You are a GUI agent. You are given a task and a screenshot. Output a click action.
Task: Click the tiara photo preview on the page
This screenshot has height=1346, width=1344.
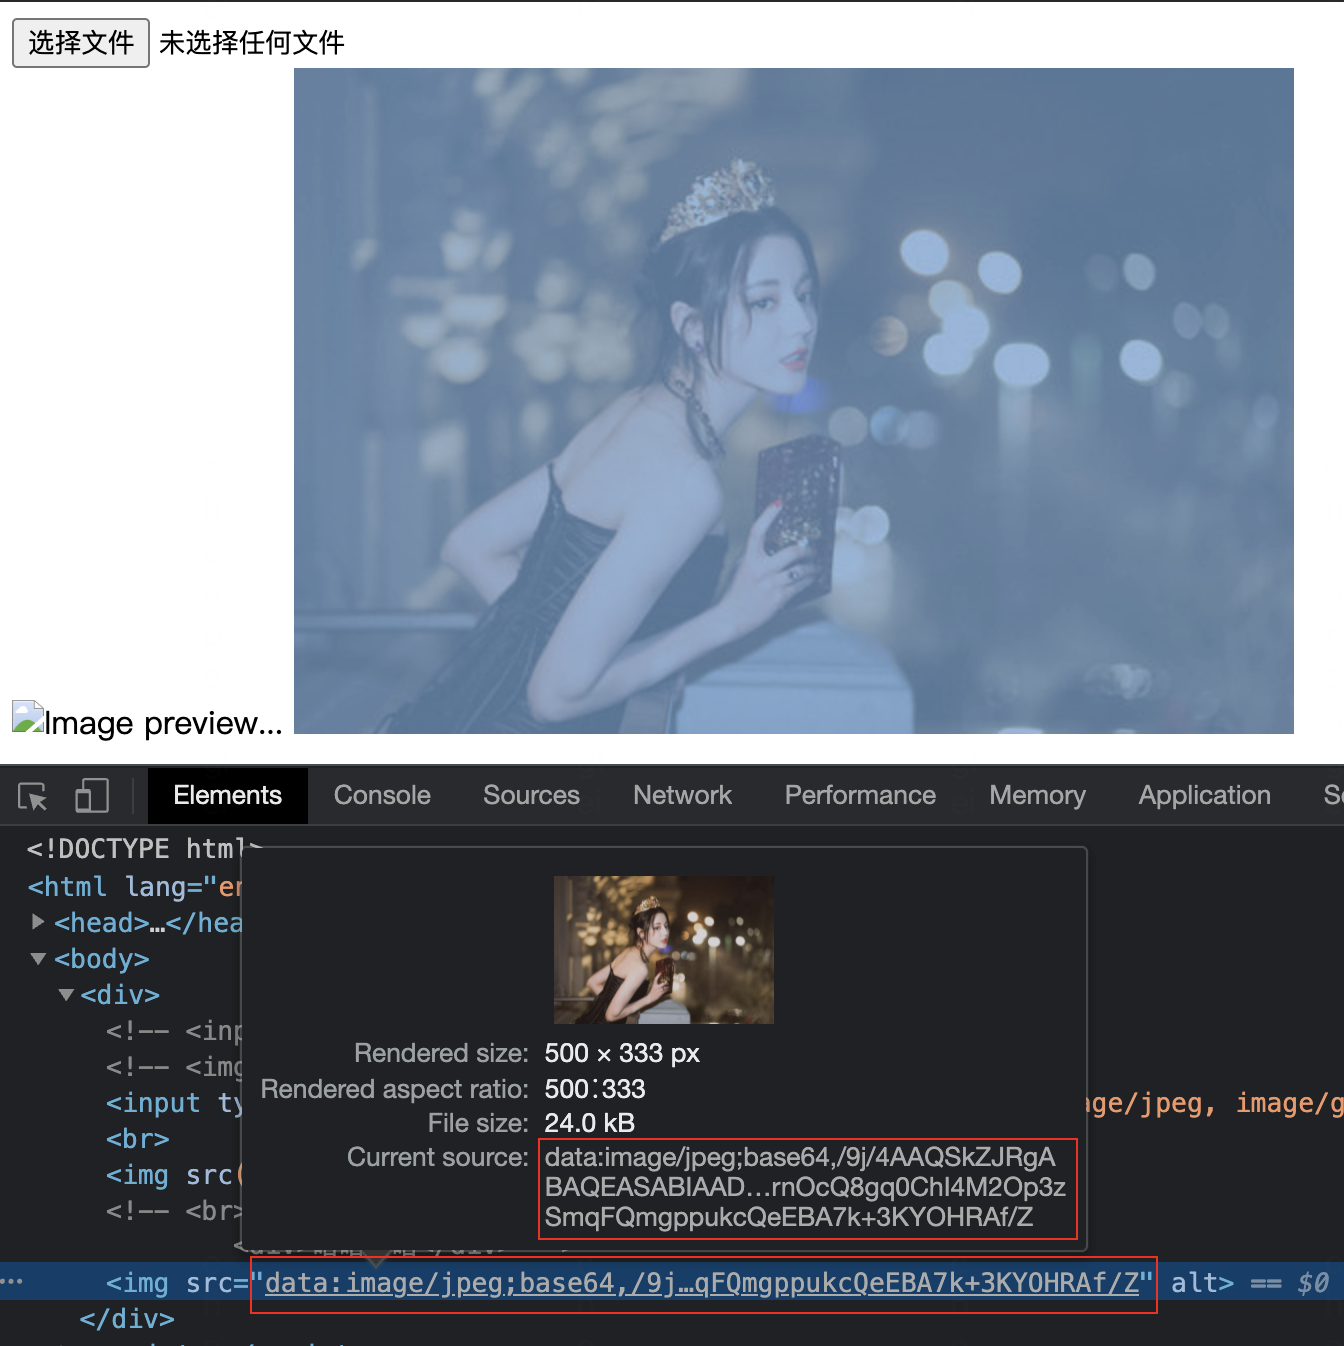pos(793,398)
